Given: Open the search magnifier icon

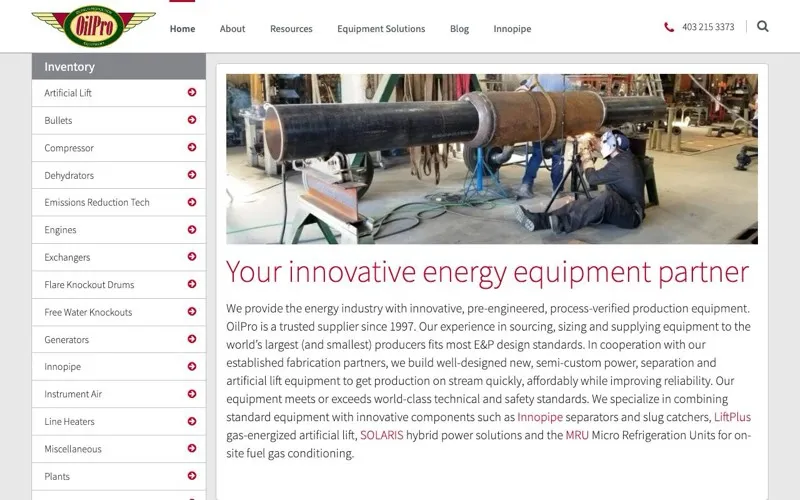Looking at the screenshot, I should (x=763, y=26).
